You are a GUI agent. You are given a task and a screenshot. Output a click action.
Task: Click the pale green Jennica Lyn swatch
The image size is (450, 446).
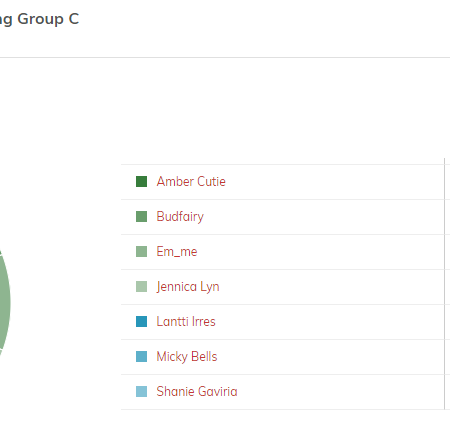tap(141, 287)
